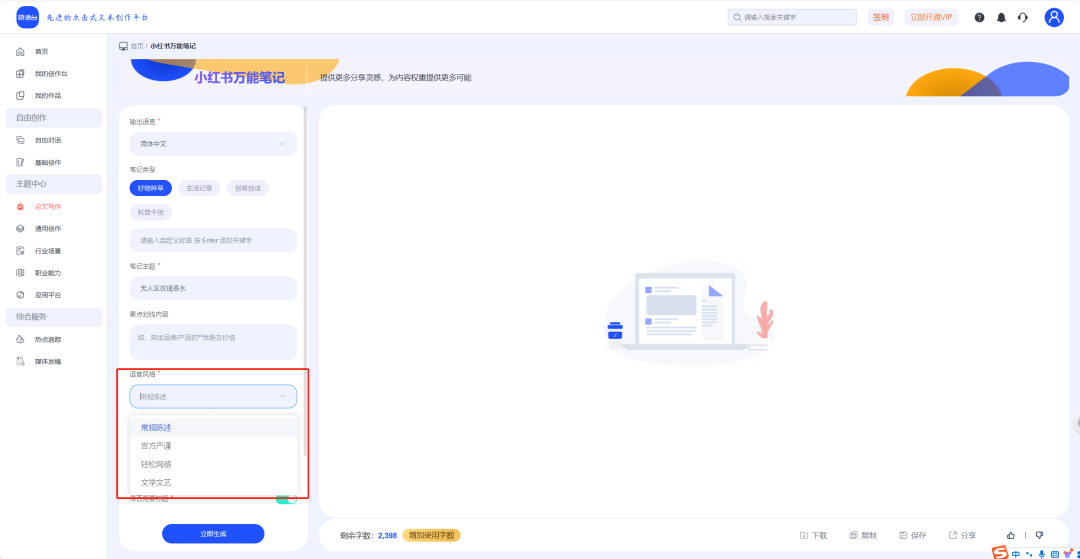
Task: Click the Sogou input method S icon
Action: click(1000, 553)
